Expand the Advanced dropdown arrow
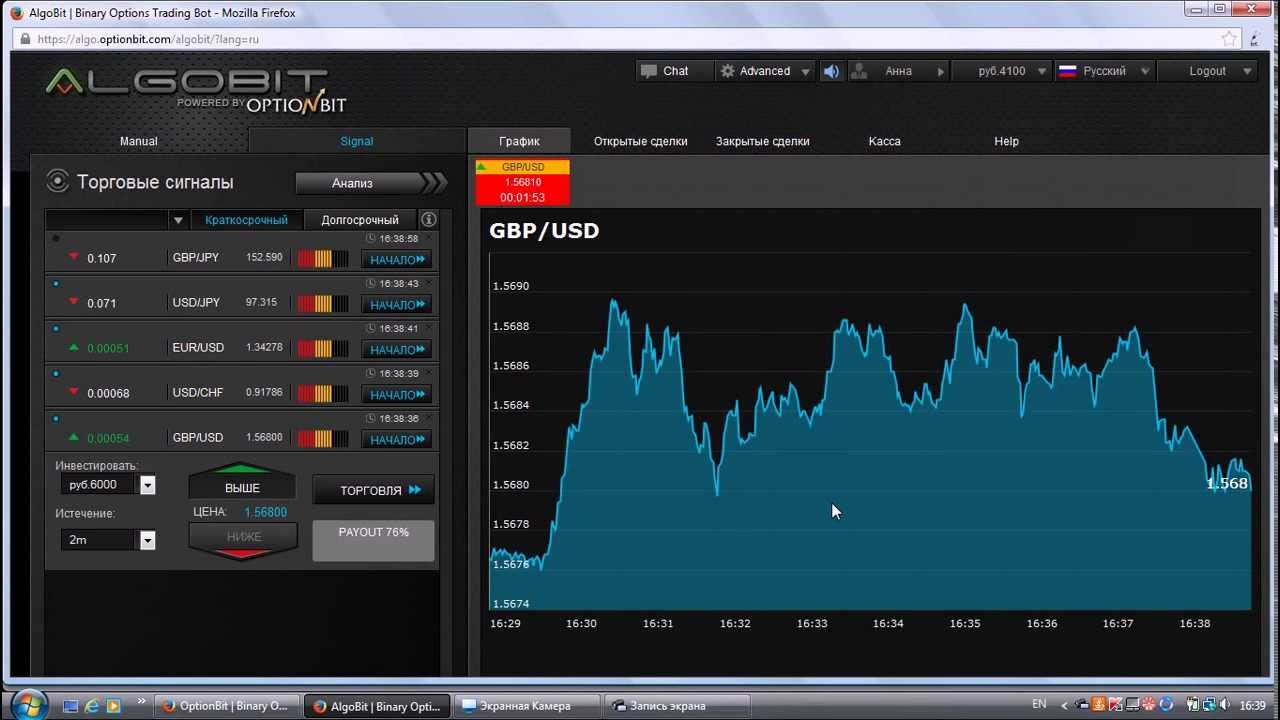The width and height of the screenshot is (1280, 720). (806, 72)
